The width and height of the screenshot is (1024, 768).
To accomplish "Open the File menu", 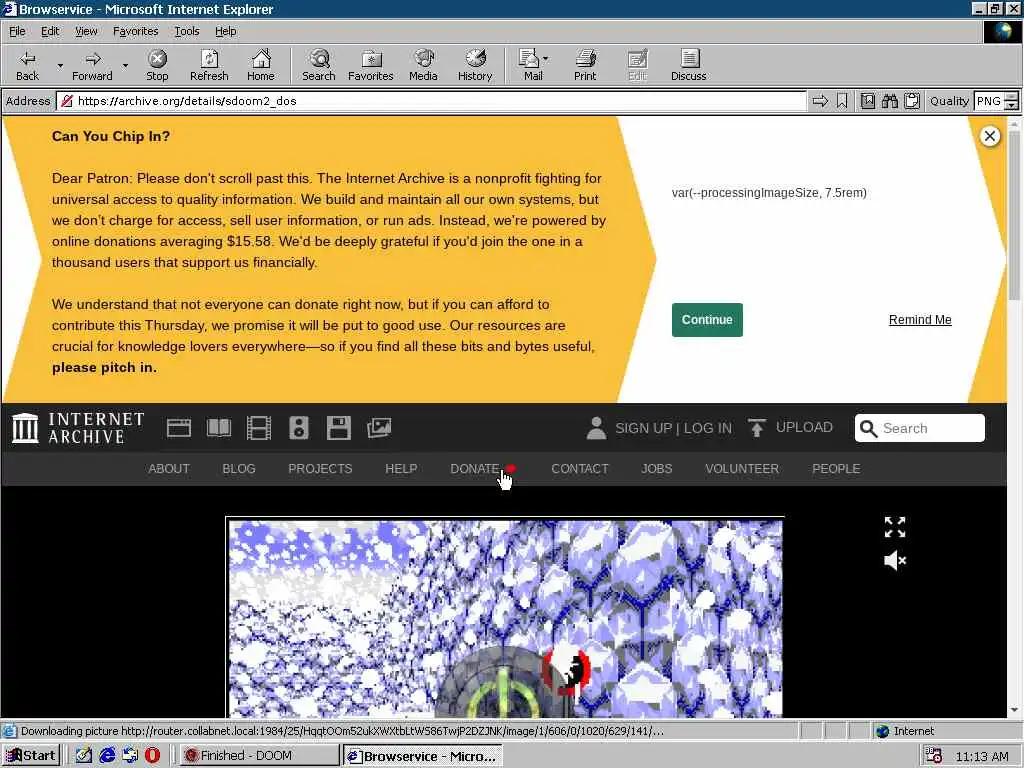I will click(x=17, y=31).
